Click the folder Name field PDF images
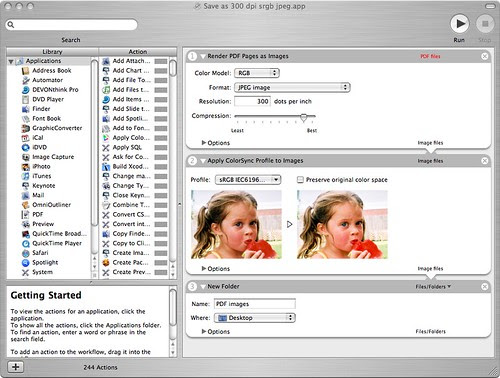Viewport: 500px width, 378px height. pos(255,304)
